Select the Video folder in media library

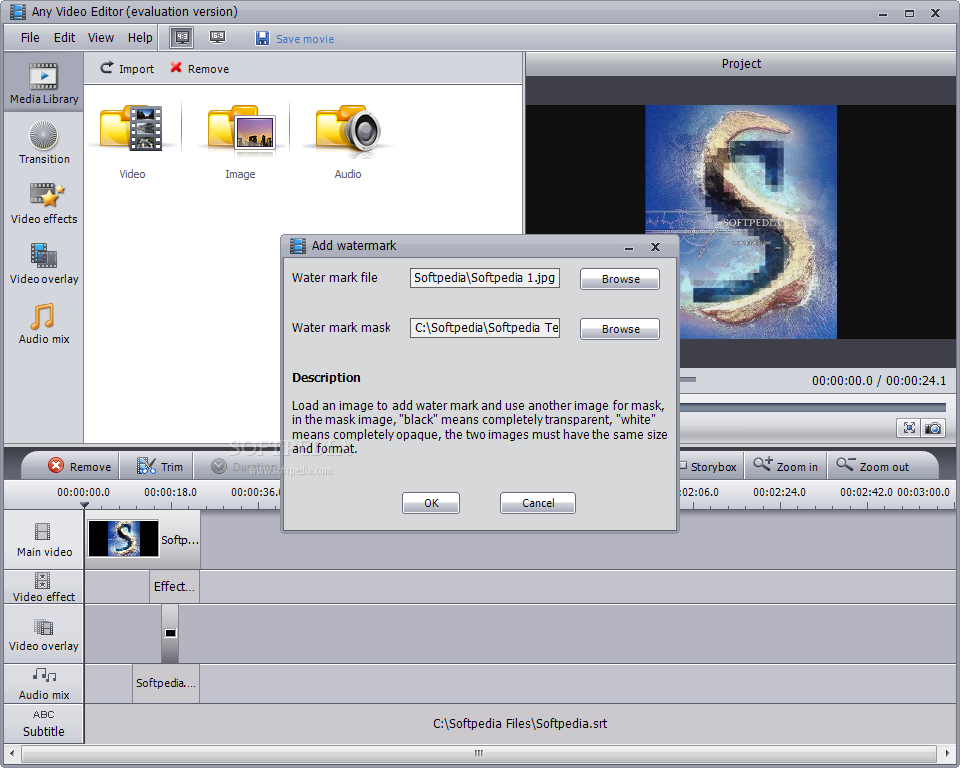(x=132, y=141)
